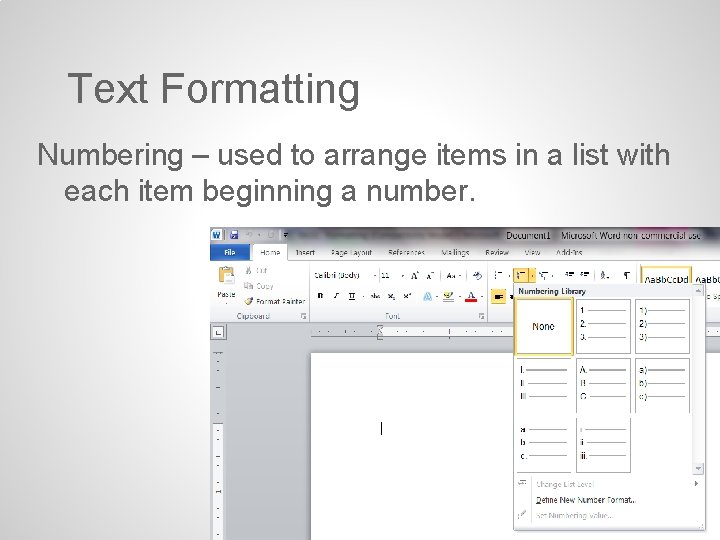Click the Format Painter button
This screenshot has height=540, width=720.
tap(275, 301)
